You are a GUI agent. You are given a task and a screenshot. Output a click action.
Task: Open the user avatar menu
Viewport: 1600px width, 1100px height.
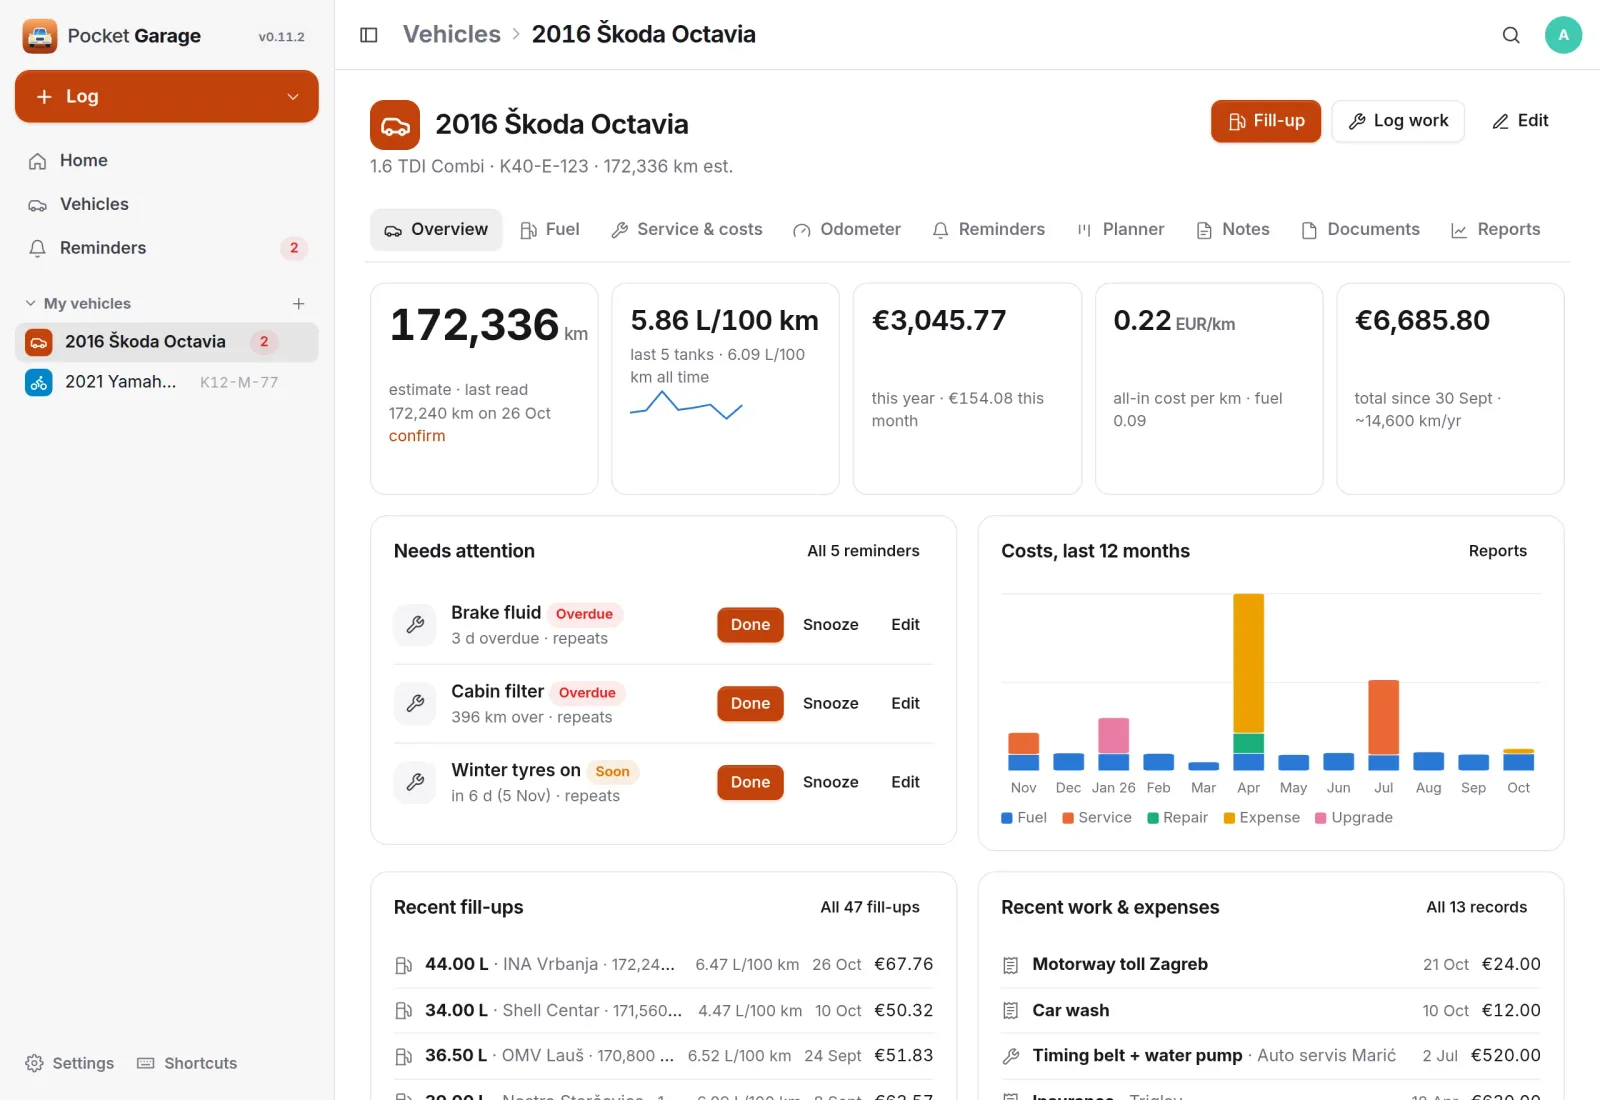pyautogui.click(x=1563, y=35)
